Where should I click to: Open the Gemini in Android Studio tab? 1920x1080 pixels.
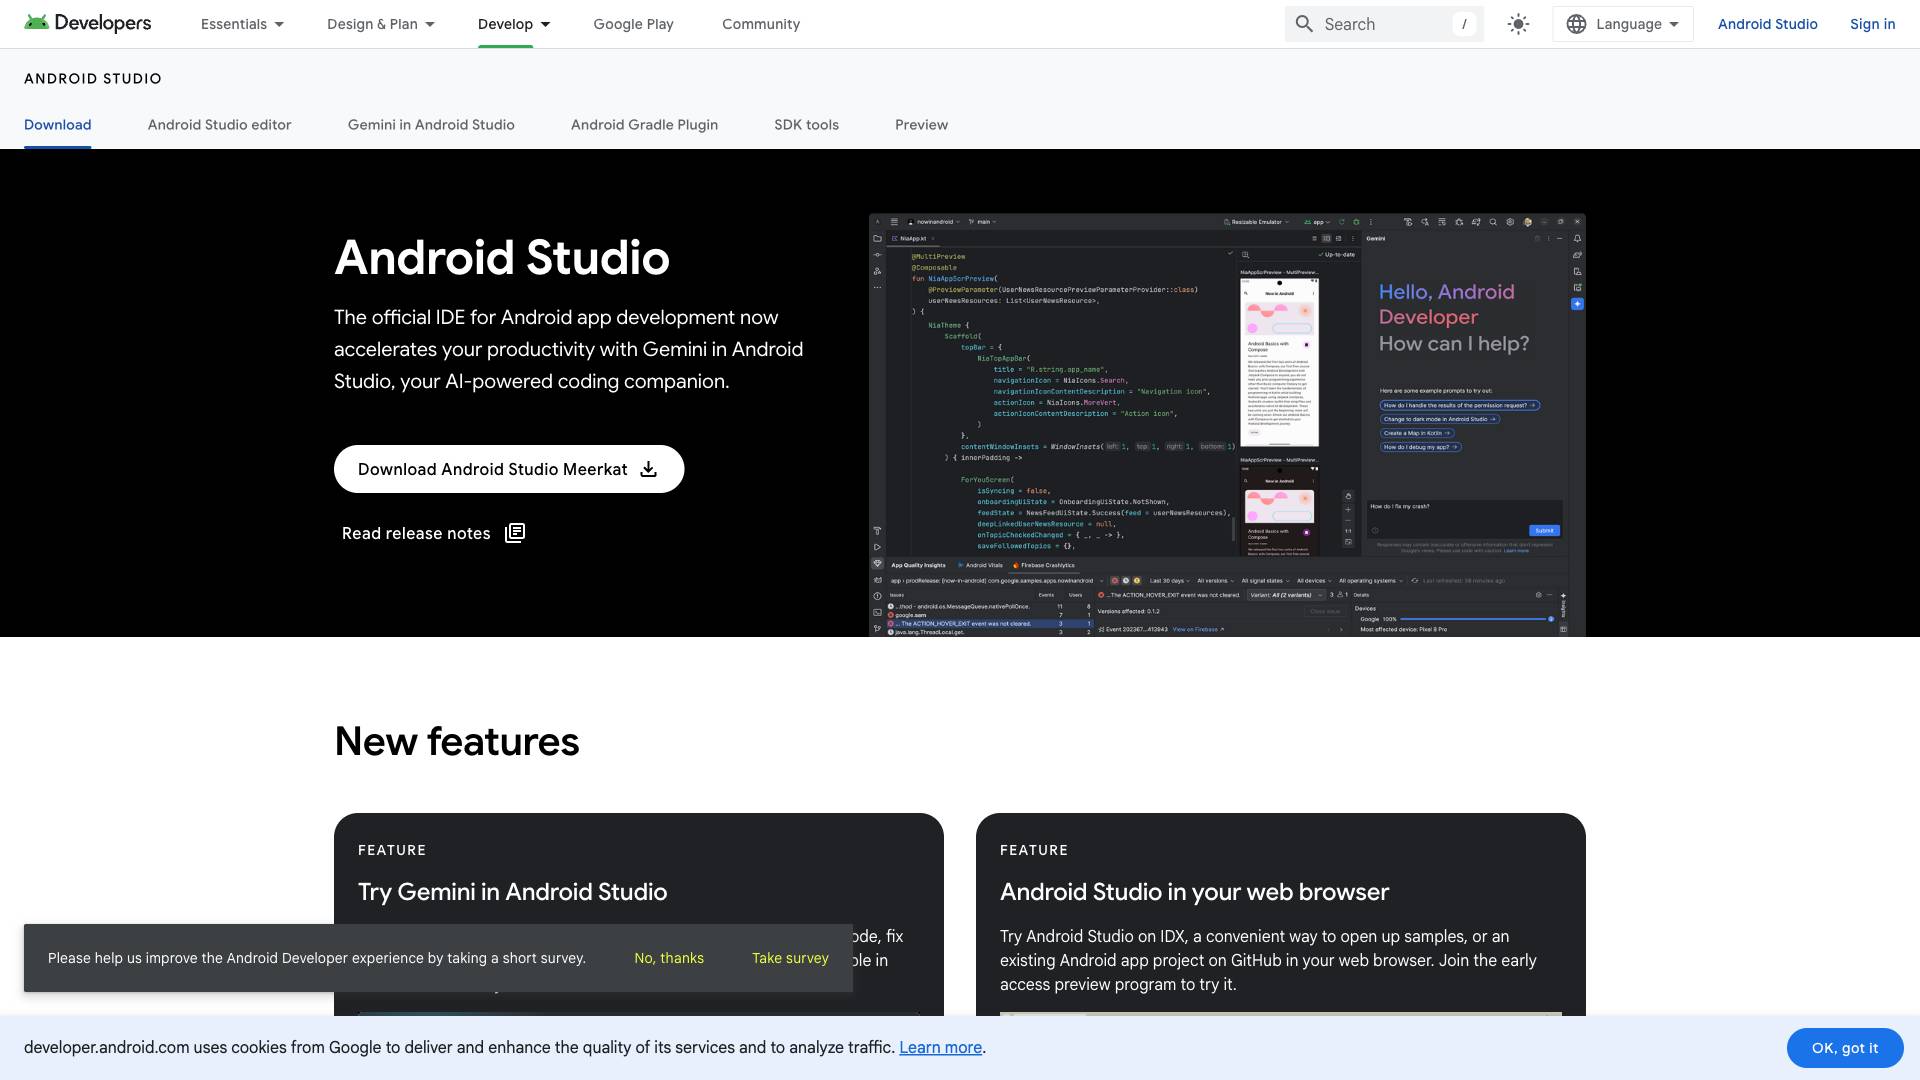[x=431, y=125]
